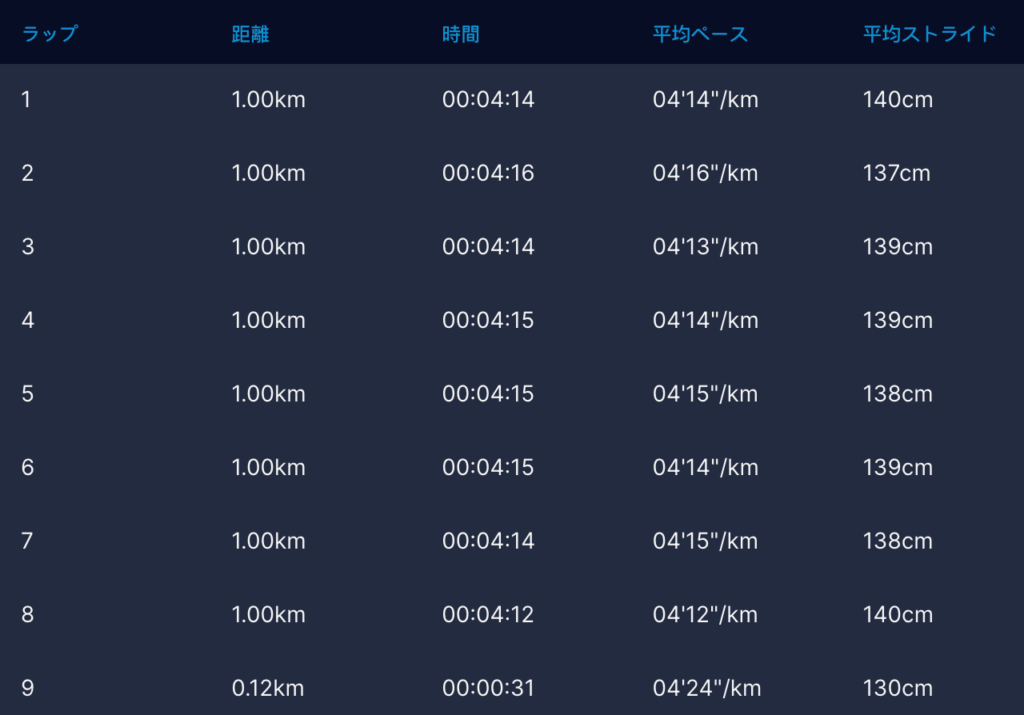Click the 140cm stride for lap 1
This screenshot has height=715, width=1024.
click(x=897, y=100)
